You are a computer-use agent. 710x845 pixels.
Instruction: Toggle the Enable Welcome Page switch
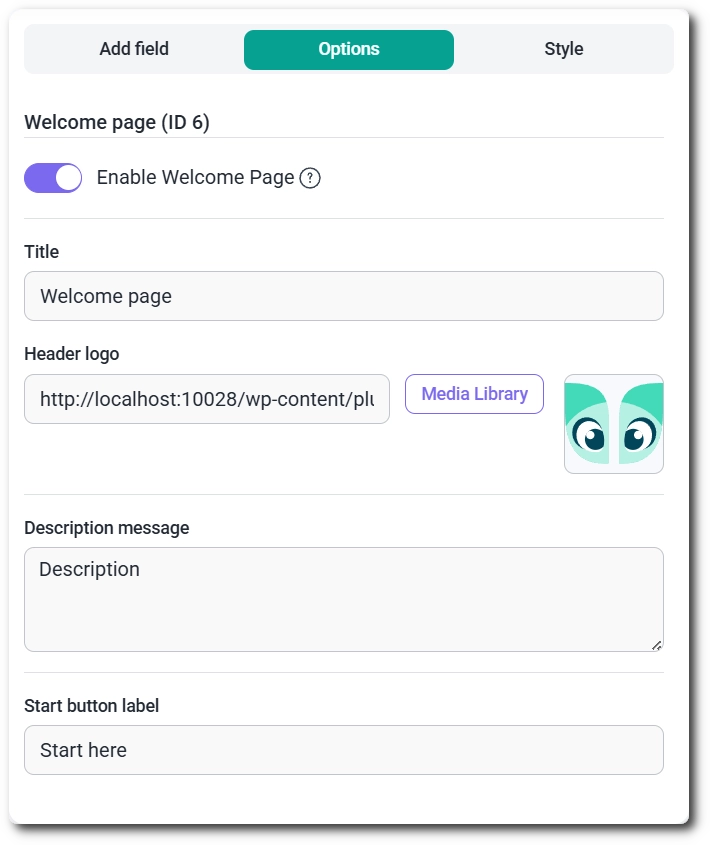[53, 178]
